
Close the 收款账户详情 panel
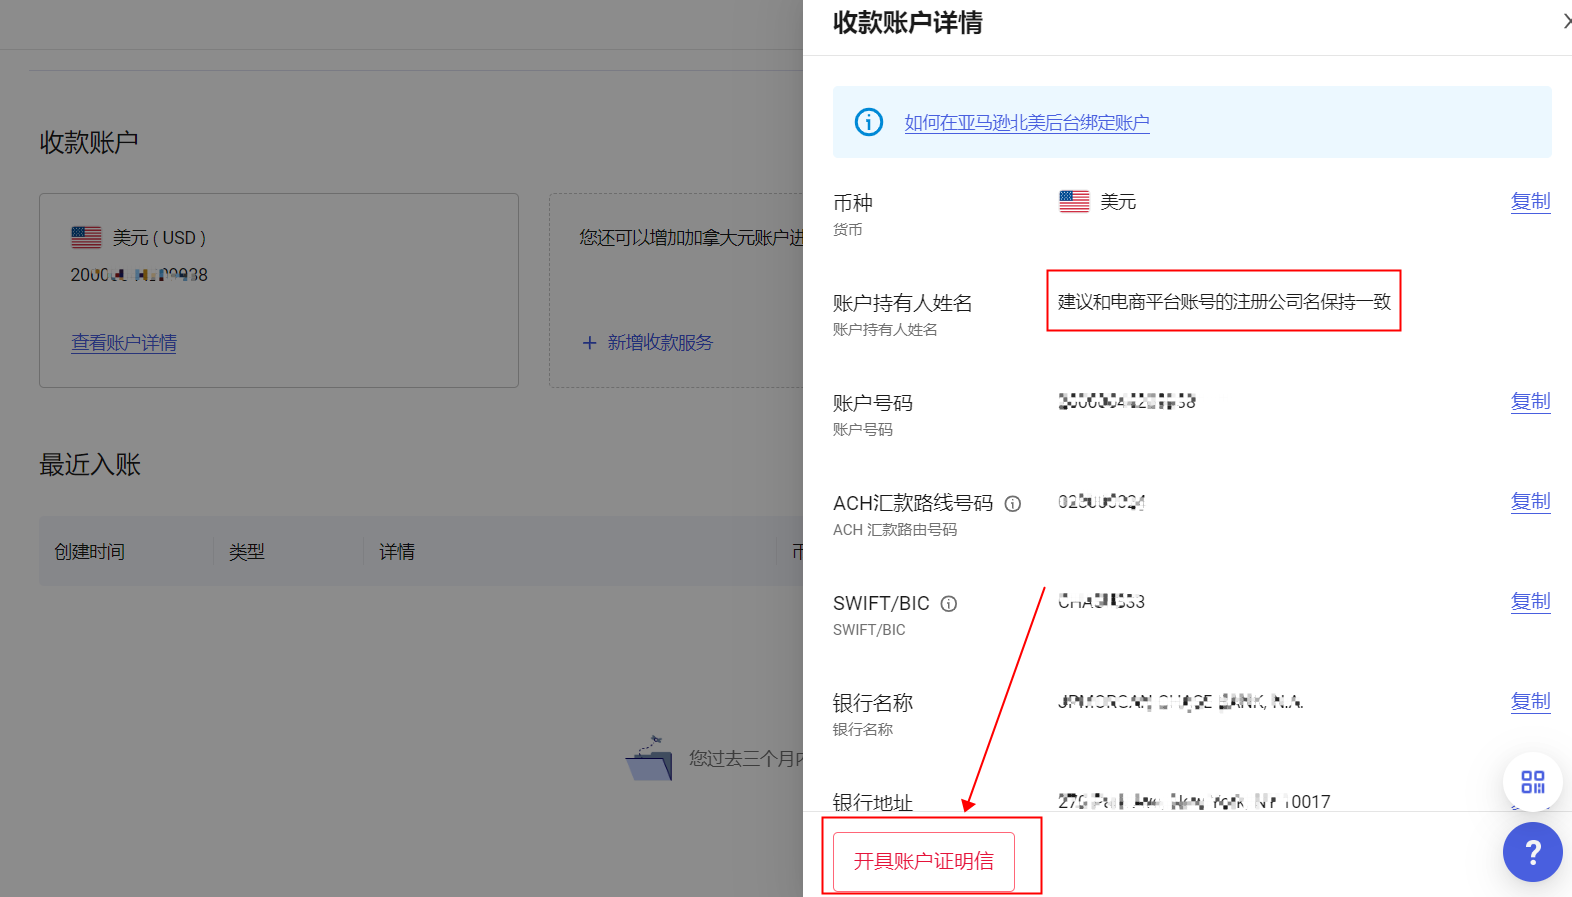point(1565,21)
